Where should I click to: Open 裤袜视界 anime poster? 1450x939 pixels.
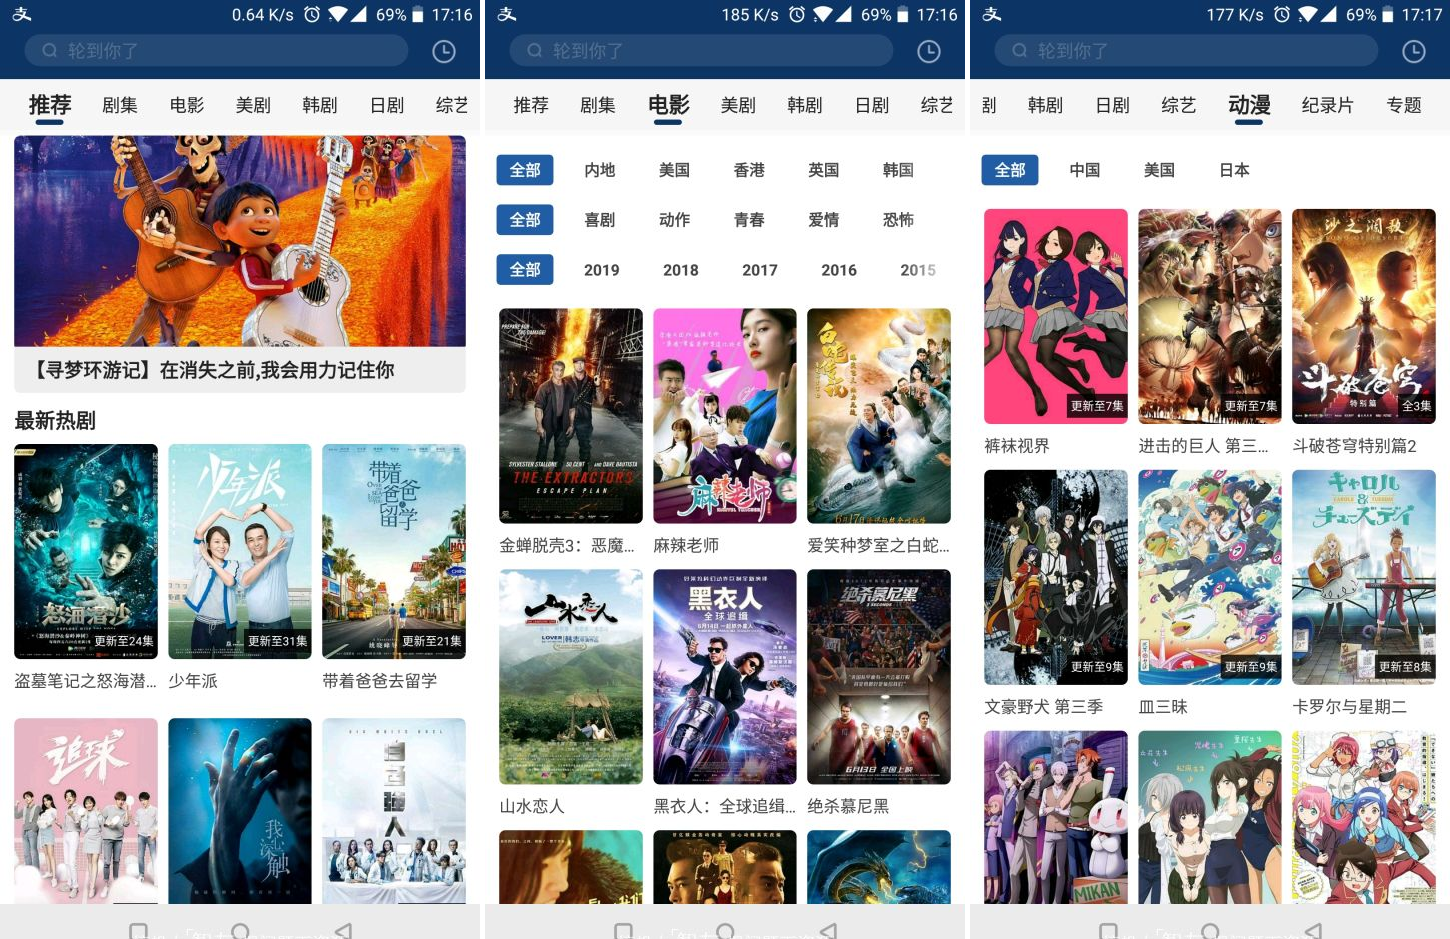click(1056, 316)
